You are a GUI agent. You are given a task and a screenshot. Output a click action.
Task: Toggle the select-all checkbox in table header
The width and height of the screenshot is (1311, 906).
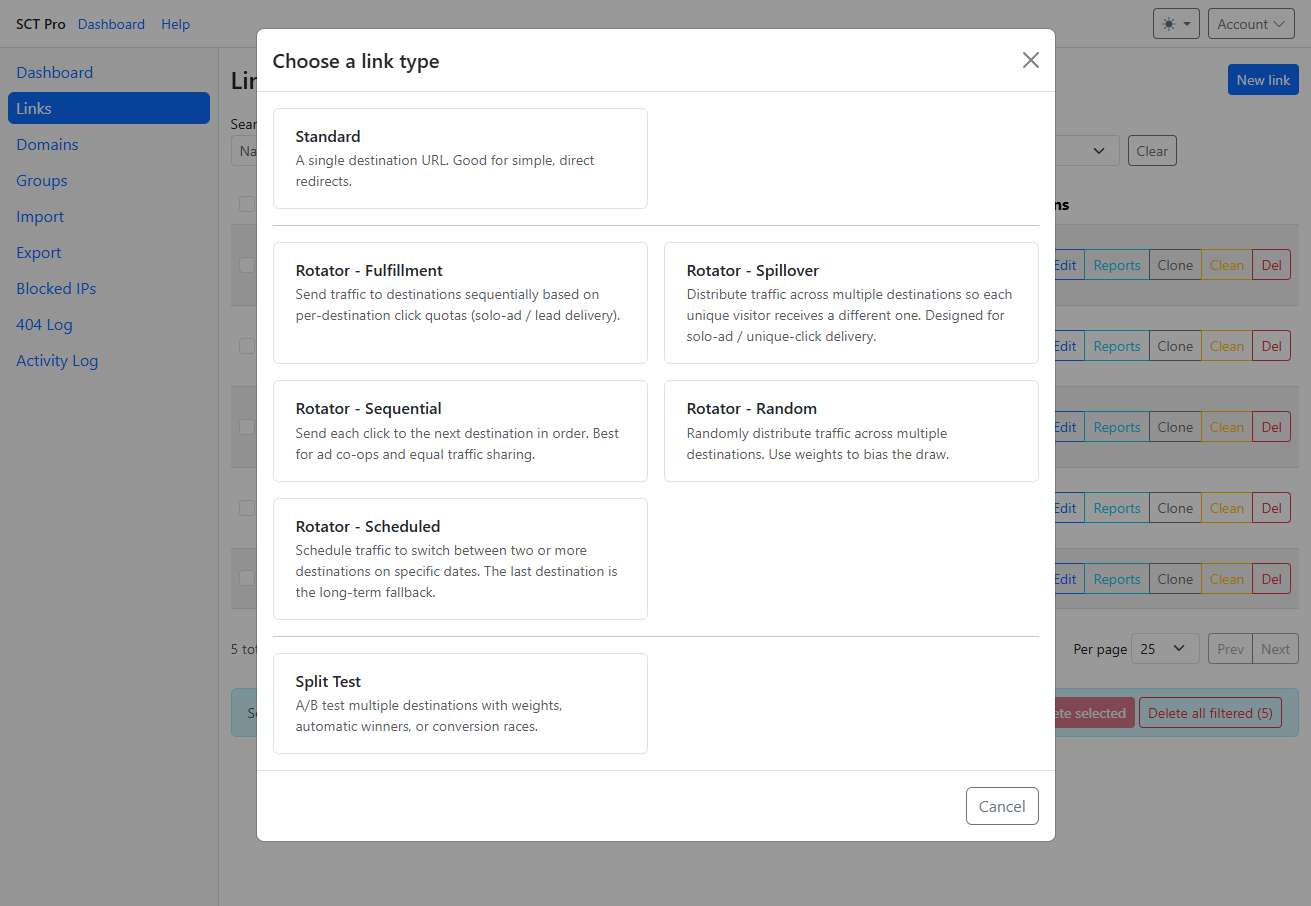click(246, 204)
